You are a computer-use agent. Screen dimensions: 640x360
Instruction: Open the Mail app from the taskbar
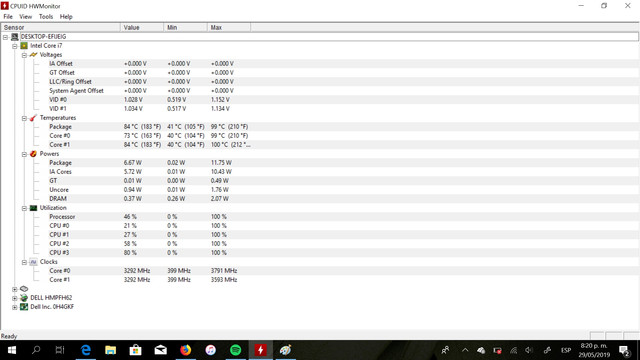point(160,350)
